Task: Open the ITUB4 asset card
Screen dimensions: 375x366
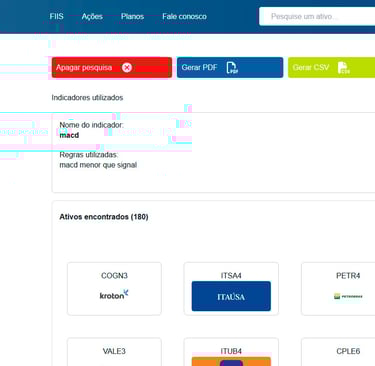Action: pyautogui.click(x=231, y=352)
